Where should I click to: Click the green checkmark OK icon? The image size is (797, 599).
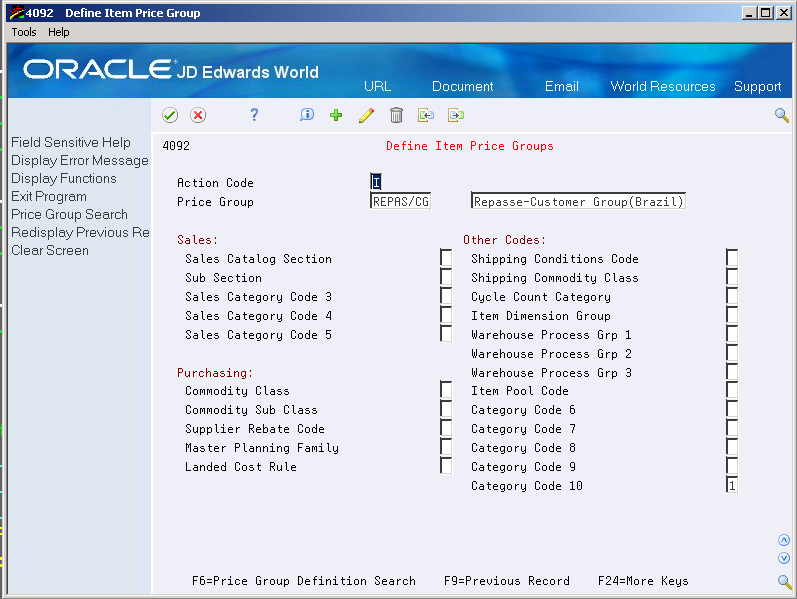[x=170, y=115]
